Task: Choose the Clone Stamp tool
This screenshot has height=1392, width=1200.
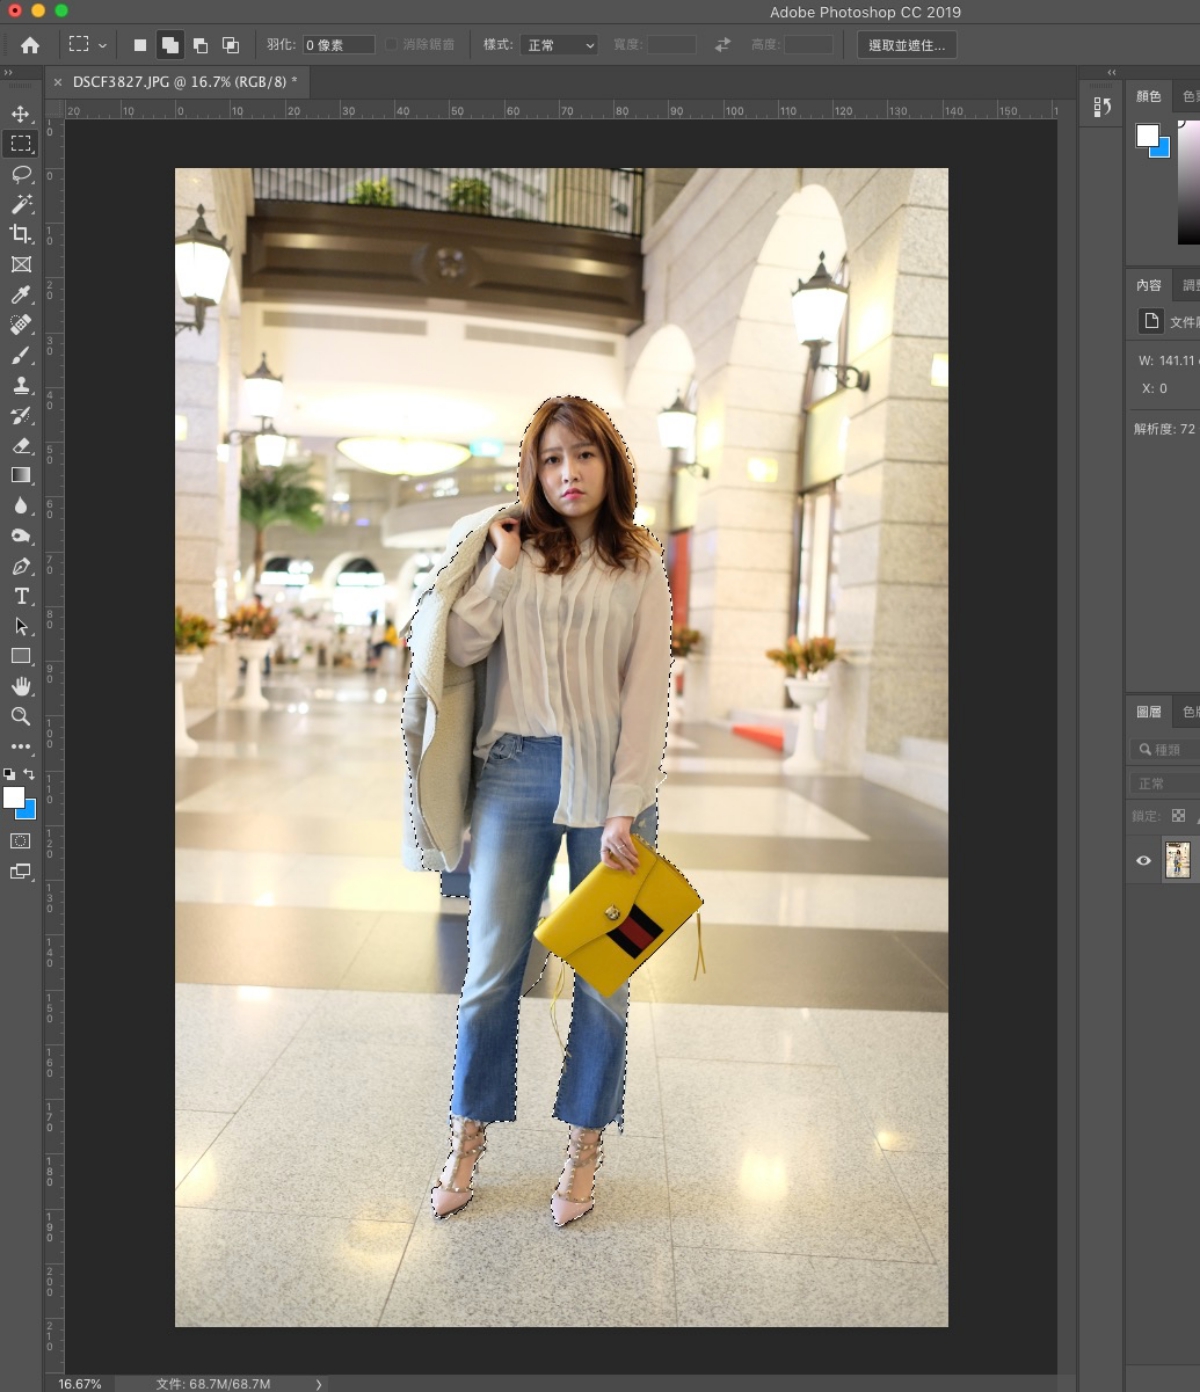Action: 21,385
